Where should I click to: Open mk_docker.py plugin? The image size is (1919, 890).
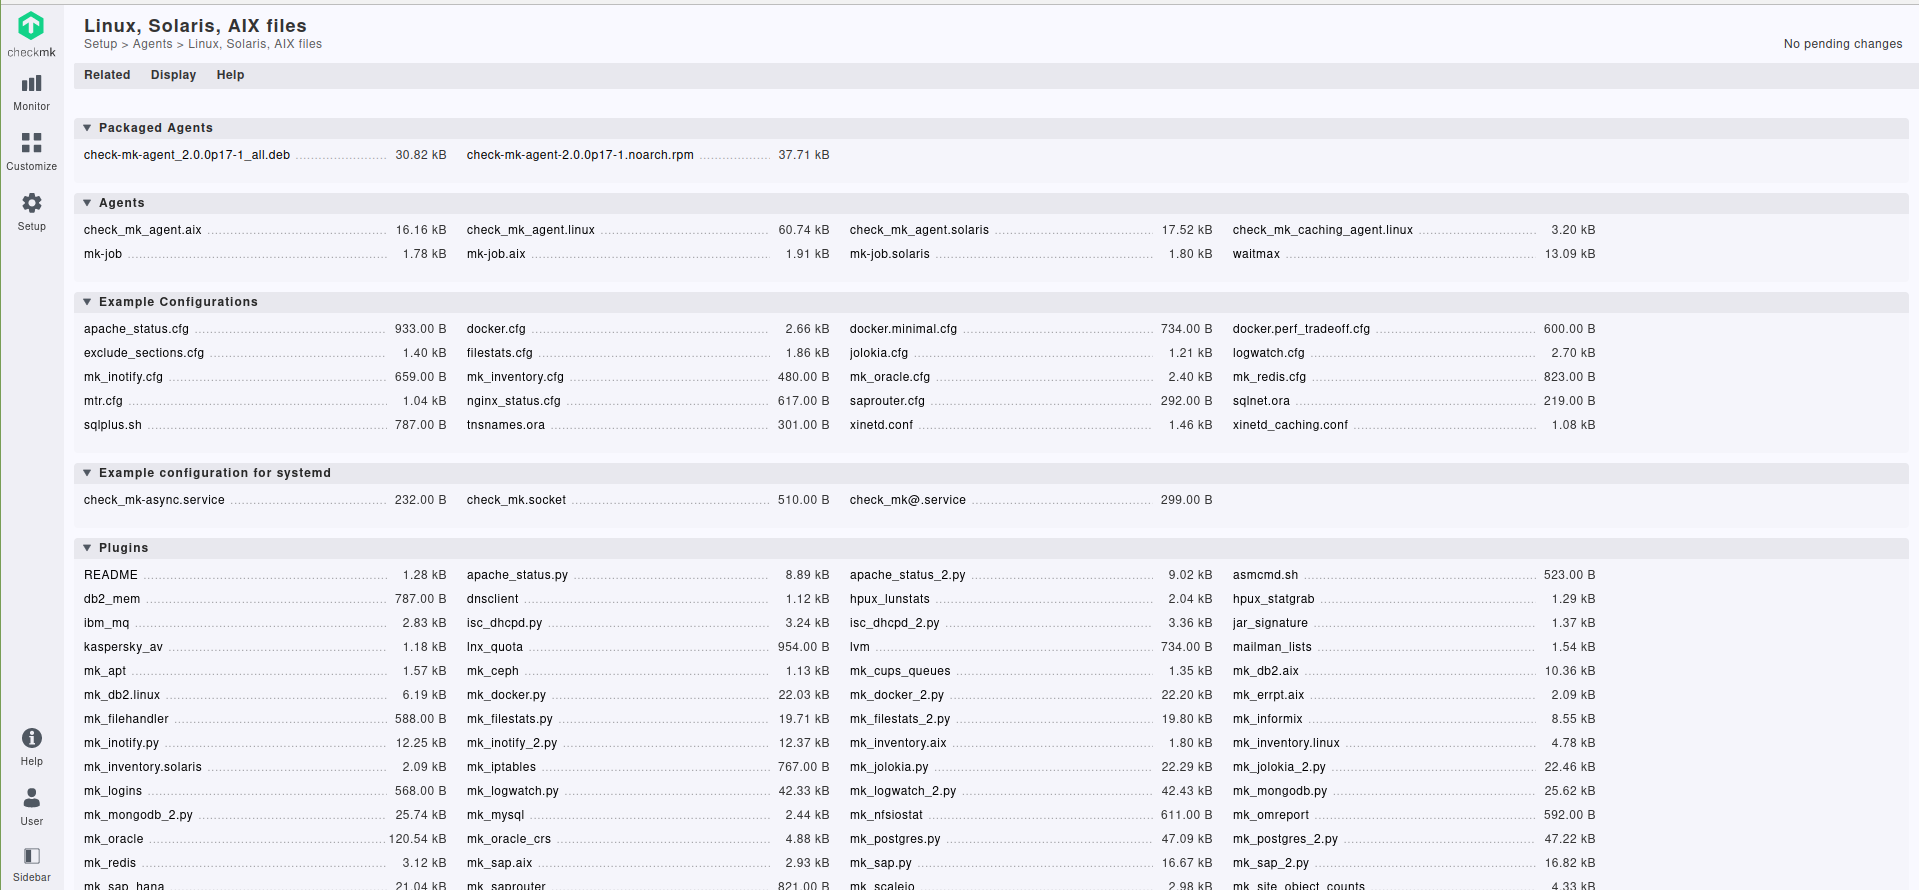point(506,695)
